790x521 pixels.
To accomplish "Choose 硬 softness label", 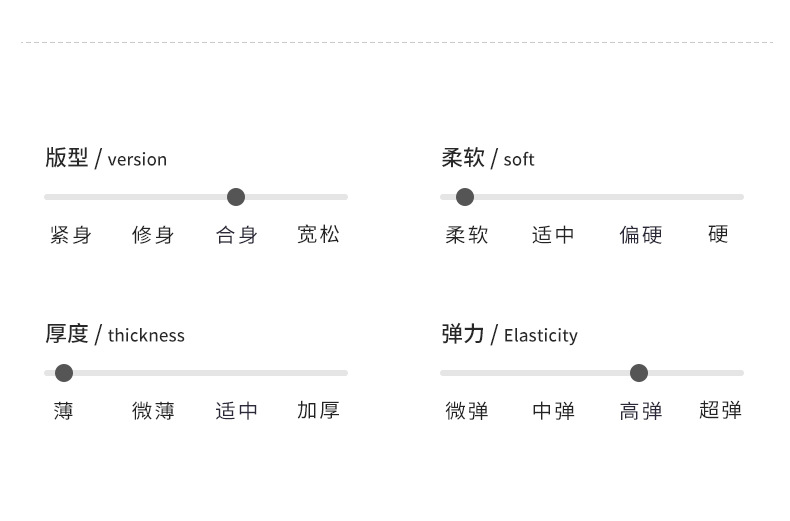I will 719,235.
